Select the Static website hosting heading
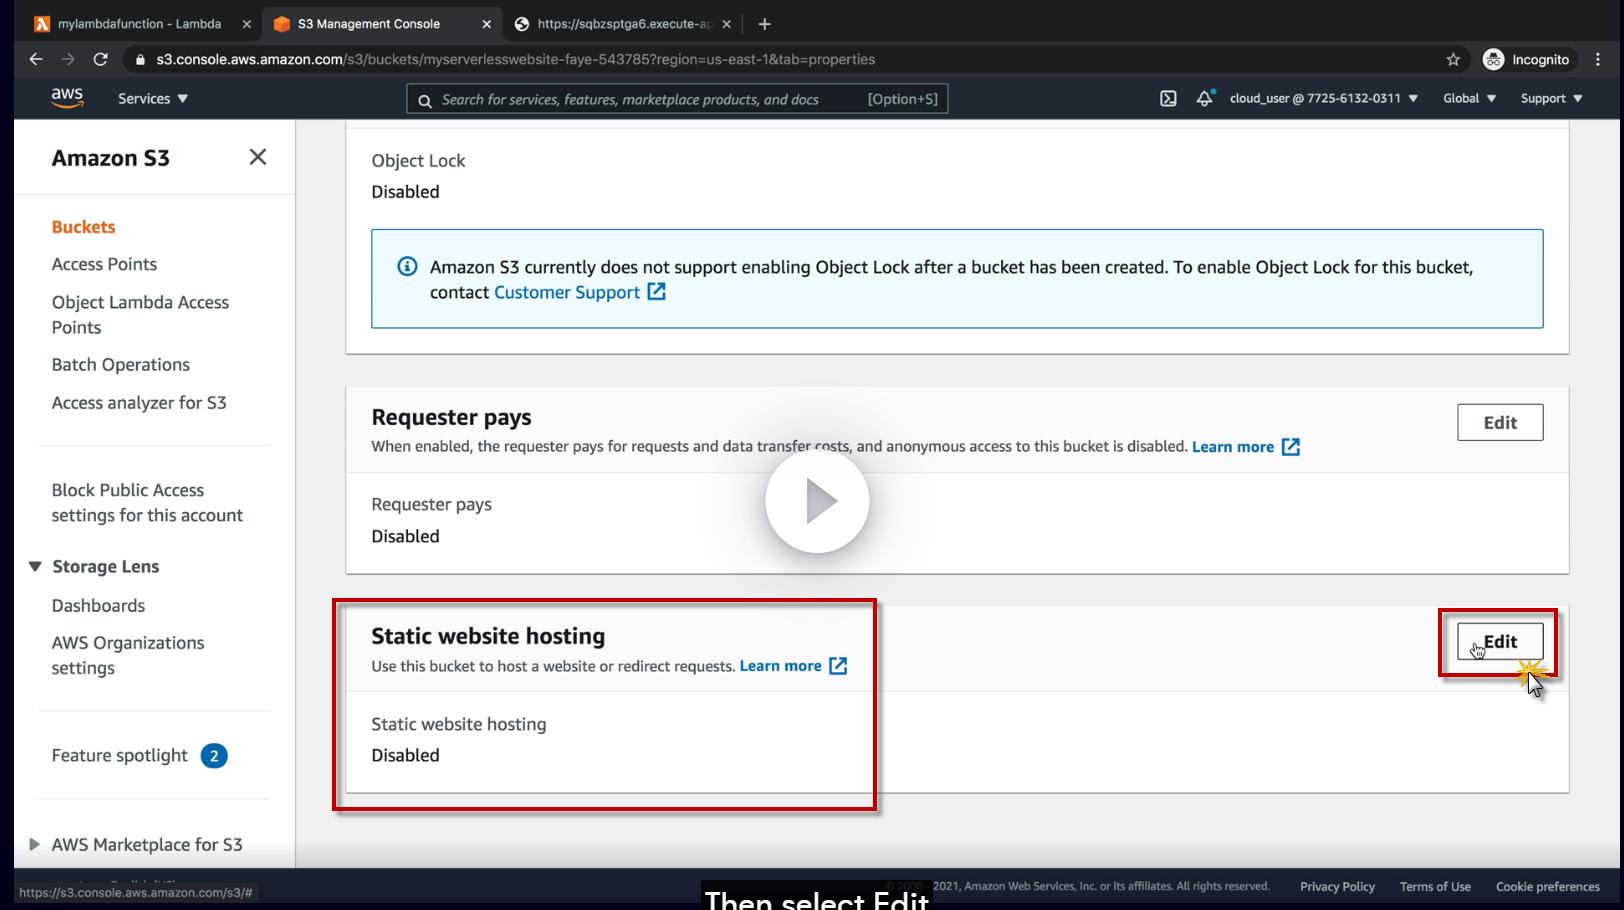 coord(488,636)
